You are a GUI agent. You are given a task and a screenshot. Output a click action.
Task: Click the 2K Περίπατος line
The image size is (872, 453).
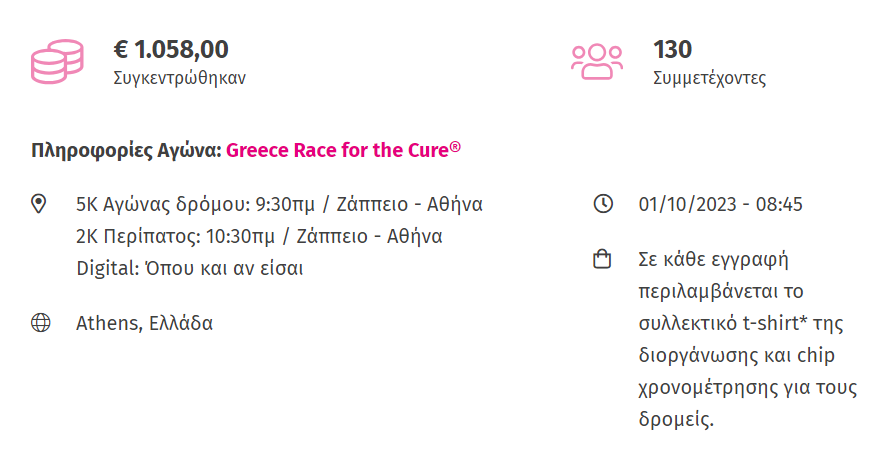point(259,237)
